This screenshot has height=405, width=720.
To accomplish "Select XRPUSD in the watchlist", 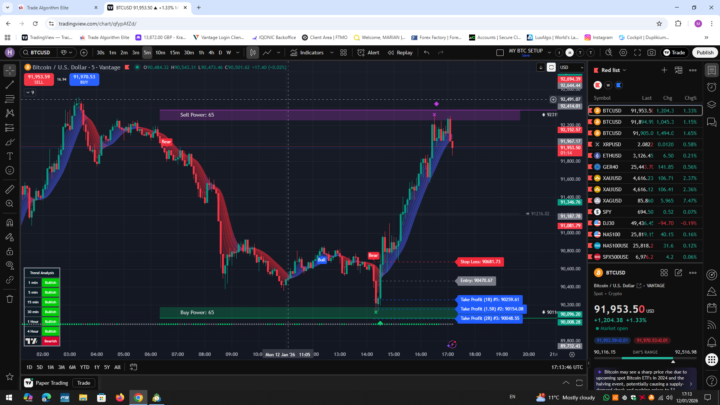I will pos(645,144).
